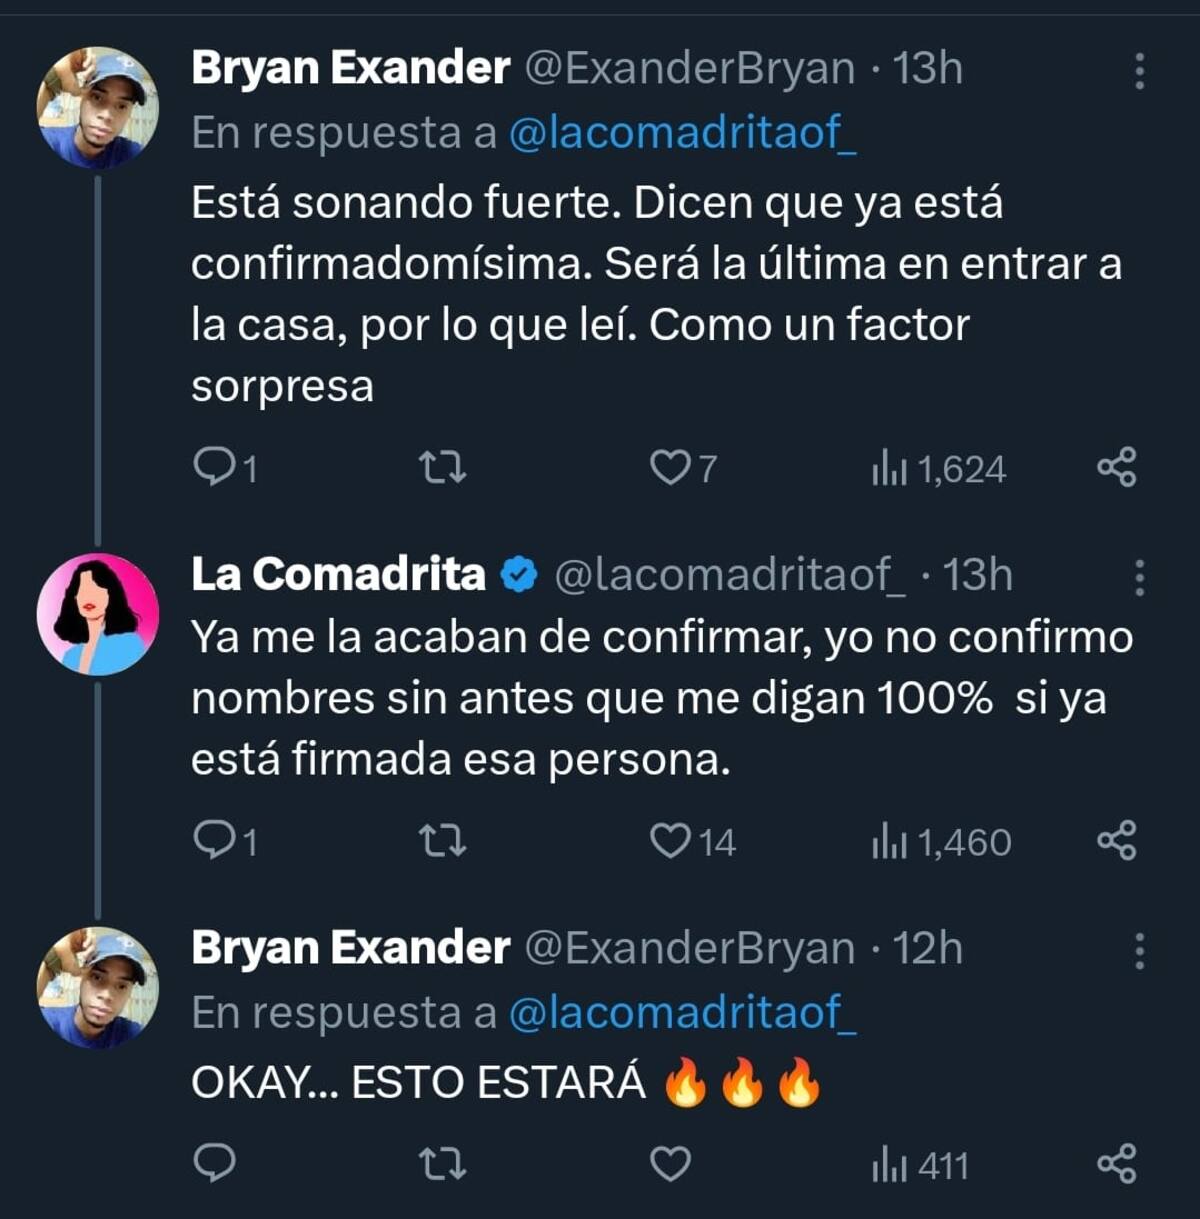The image size is (1200, 1219).
Task: Open La Comadrita's profile name link
Action: pos(338,575)
